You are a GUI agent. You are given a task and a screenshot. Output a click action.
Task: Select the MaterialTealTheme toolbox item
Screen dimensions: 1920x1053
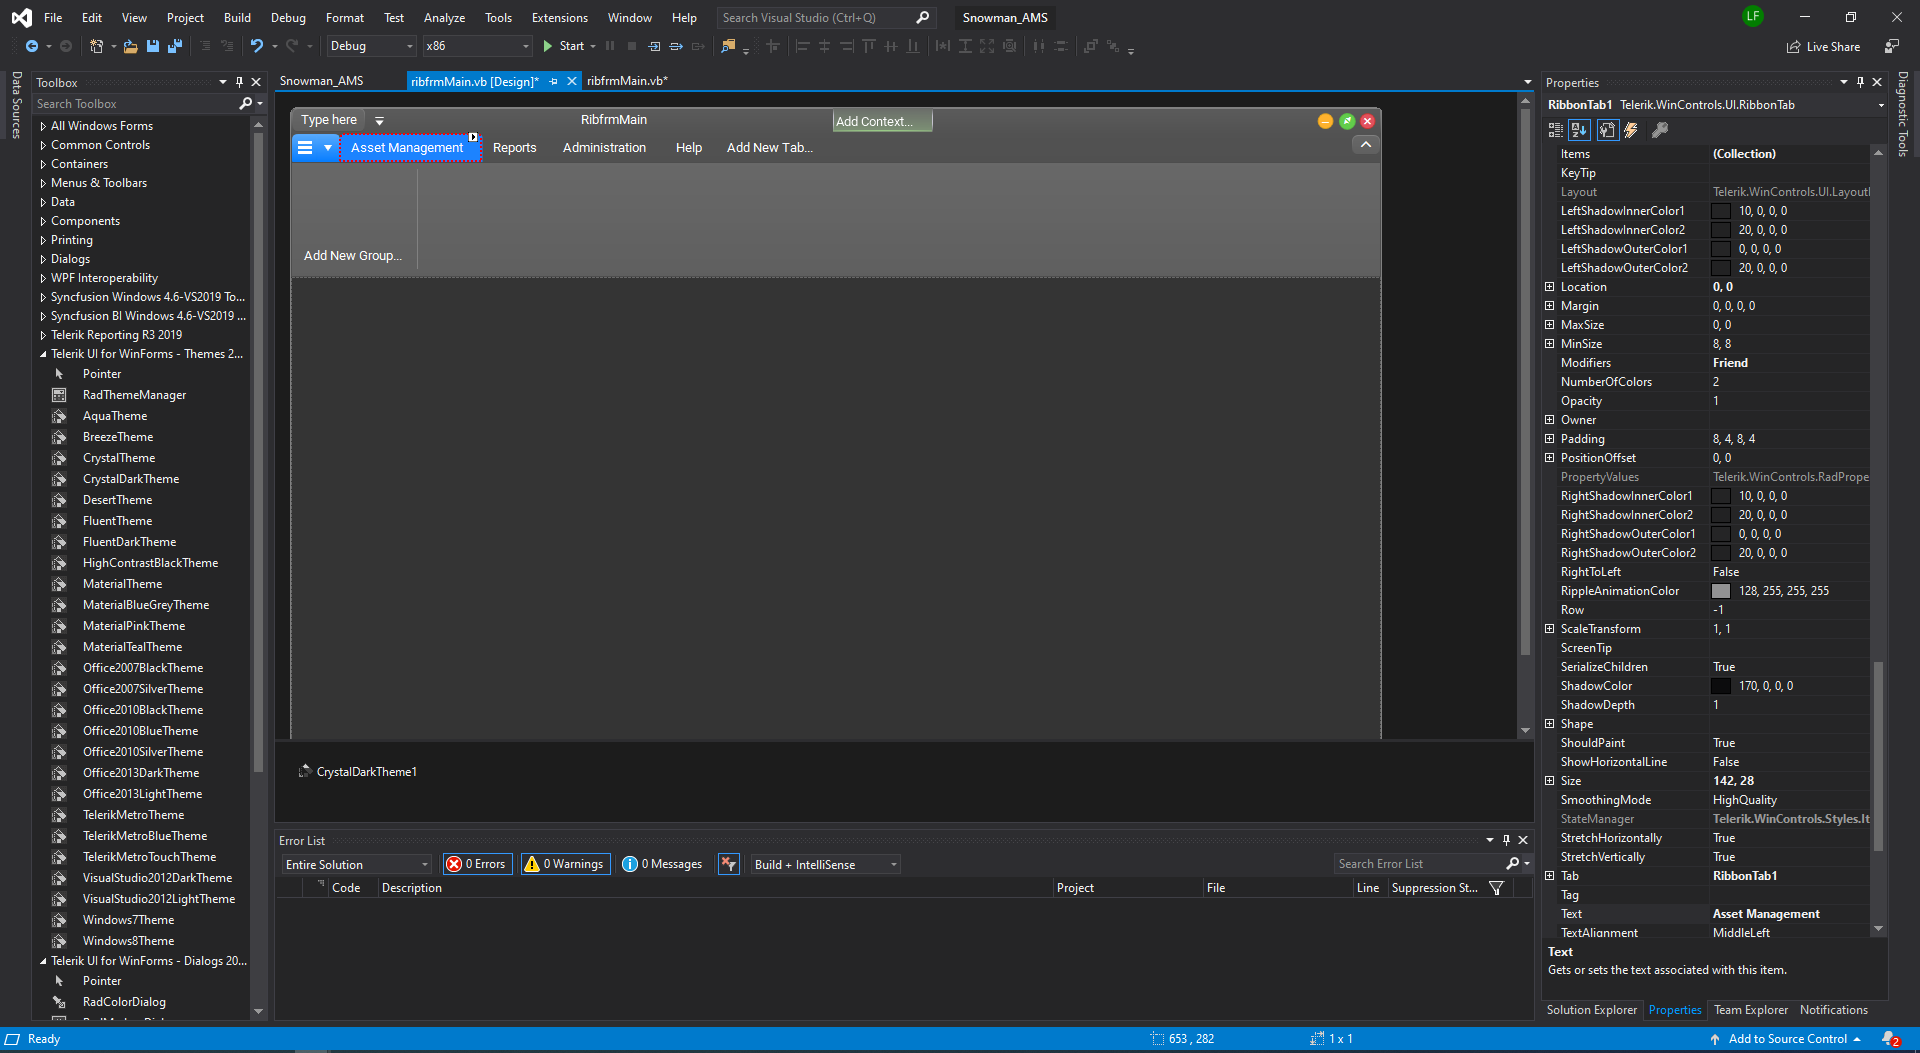coord(132,647)
